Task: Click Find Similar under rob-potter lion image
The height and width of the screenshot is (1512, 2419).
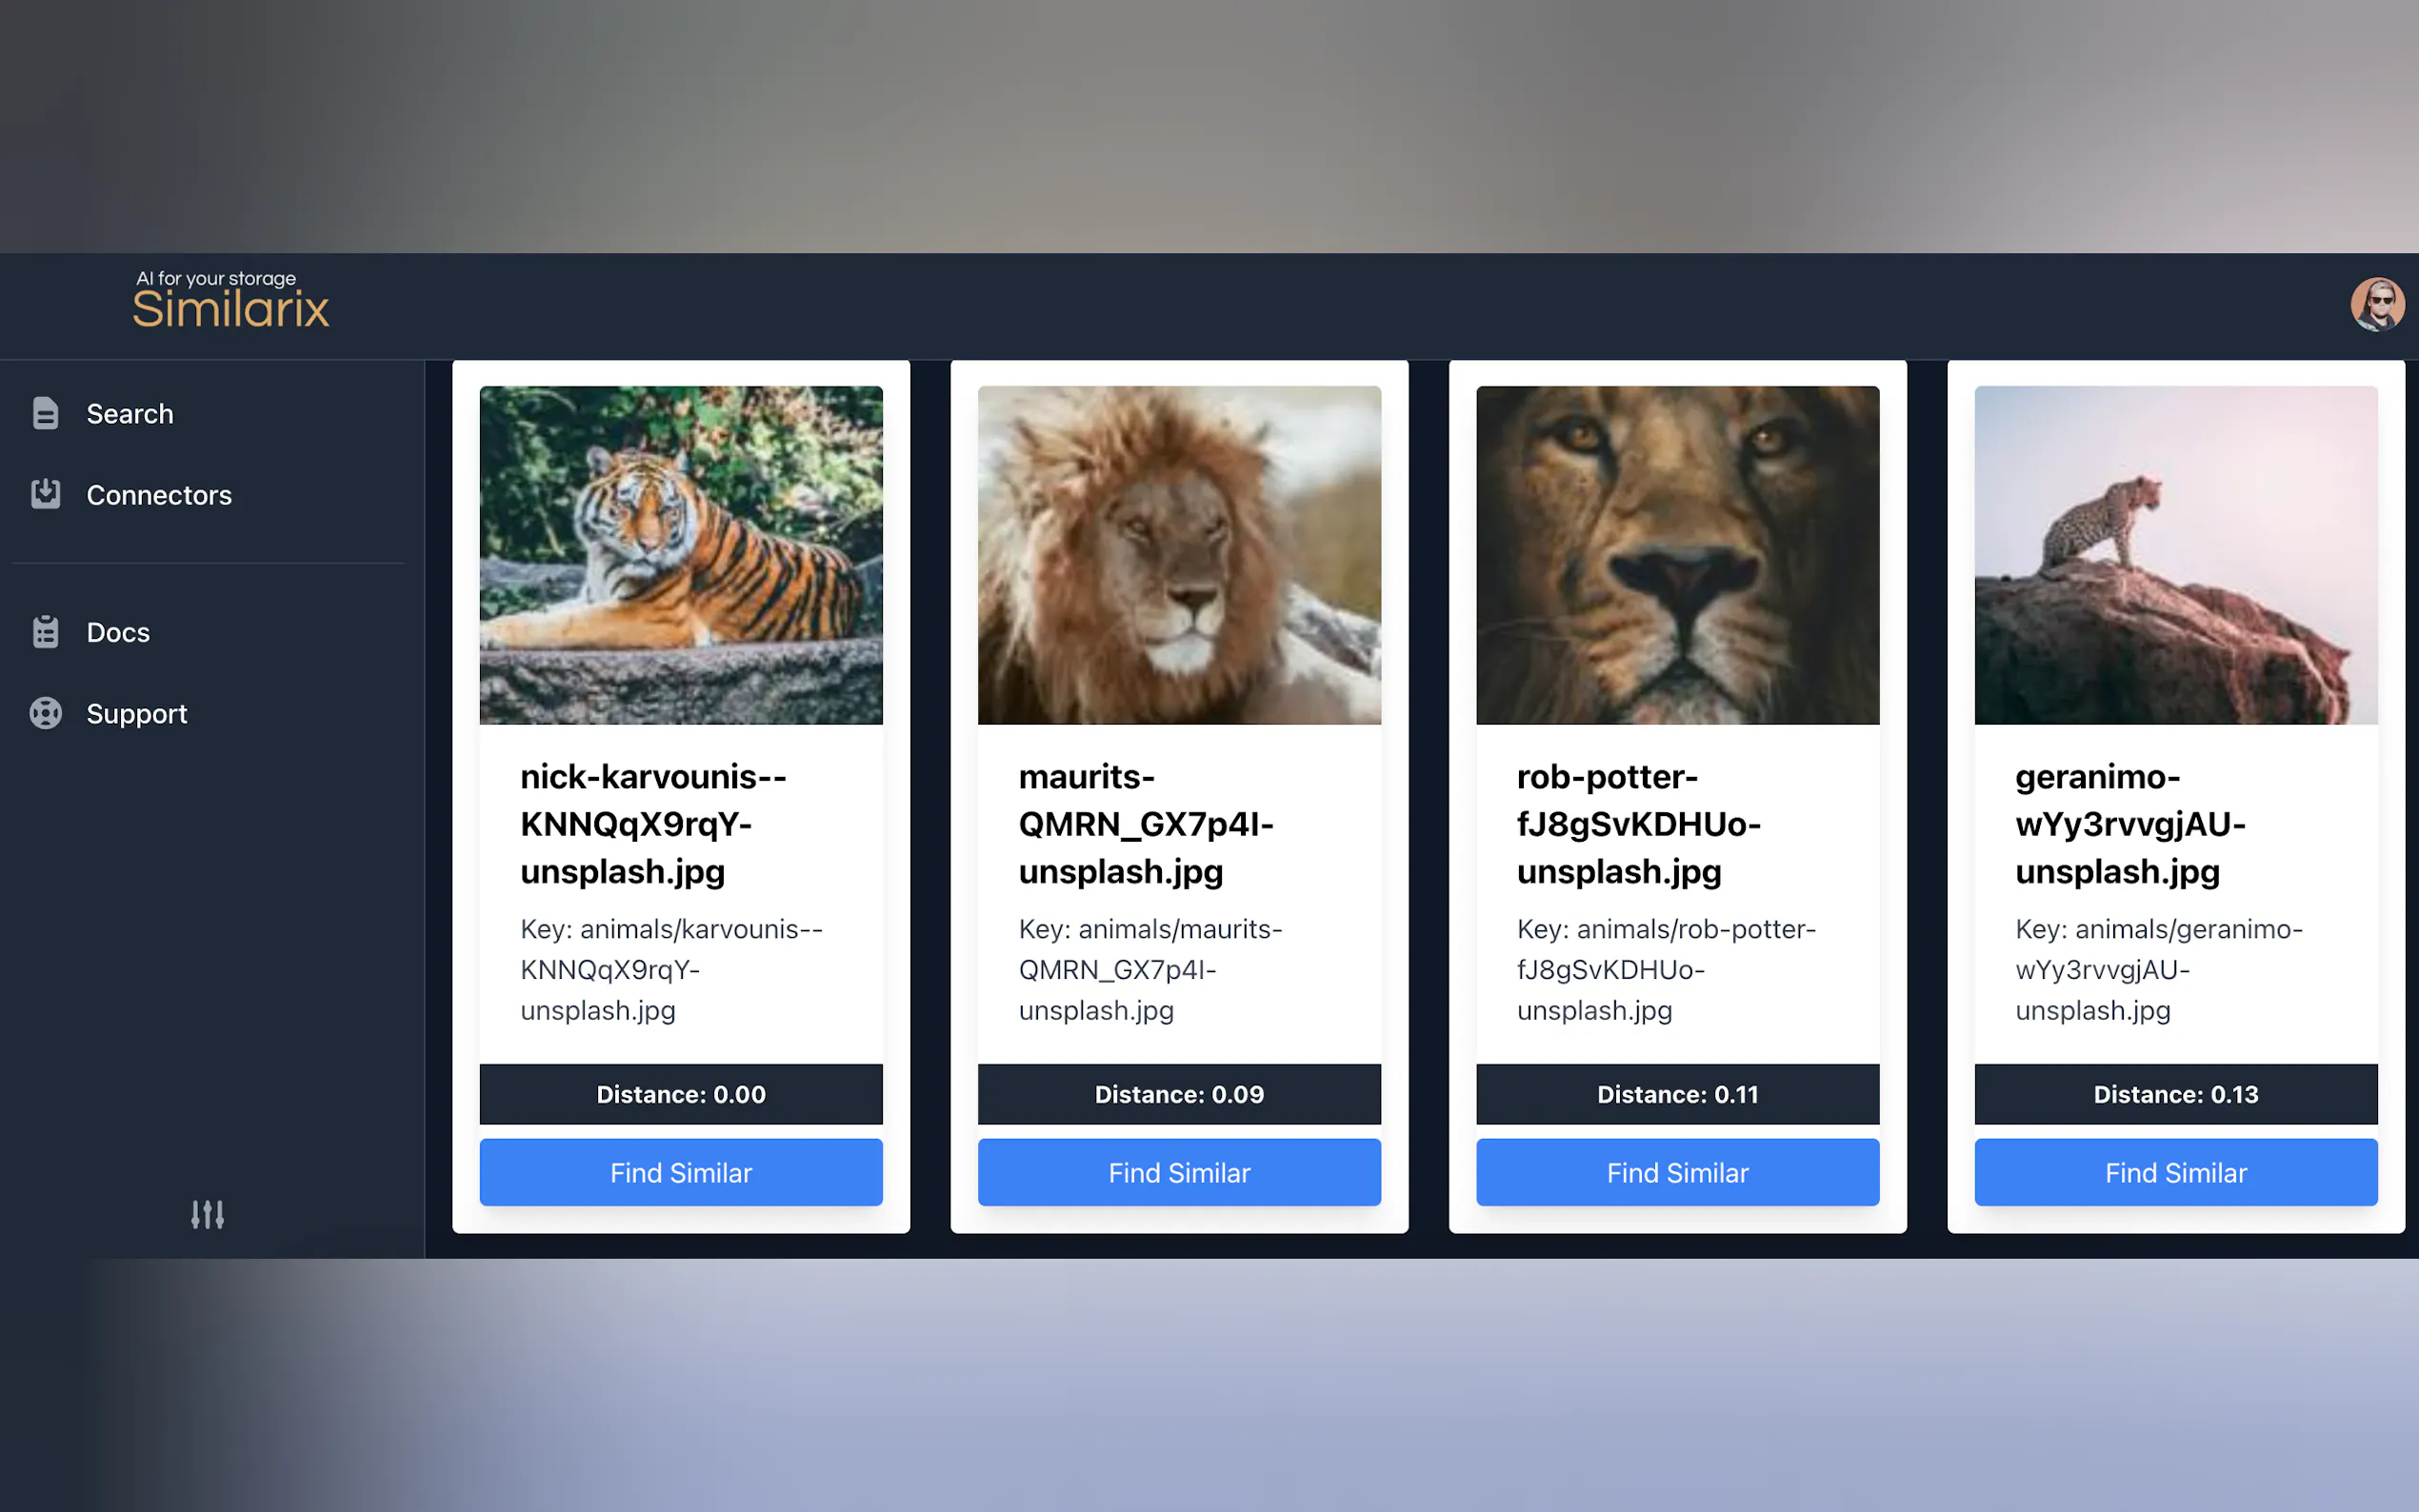Action: point(1677,1172)
